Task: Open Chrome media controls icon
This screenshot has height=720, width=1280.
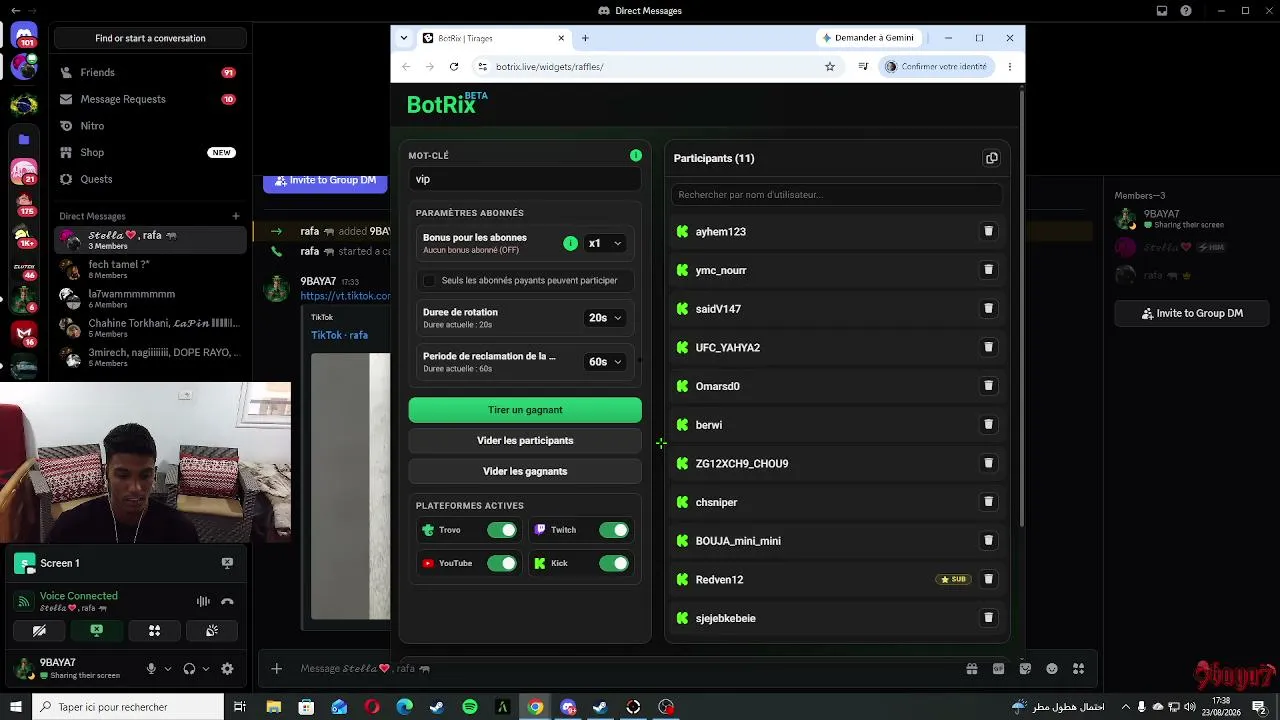Action: coord(863,67)
